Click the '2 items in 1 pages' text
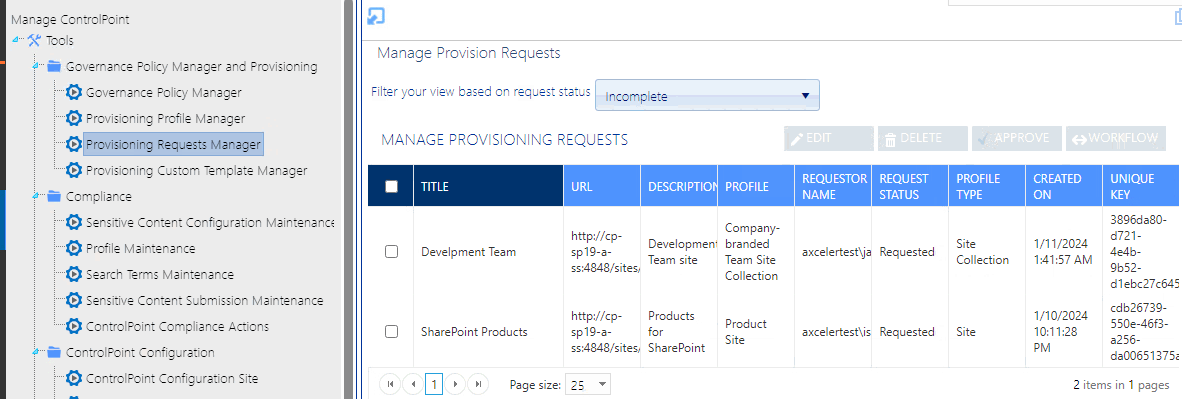Image resolution: width=1182 pixels, height=399 pixels. tap(1123, 385)
